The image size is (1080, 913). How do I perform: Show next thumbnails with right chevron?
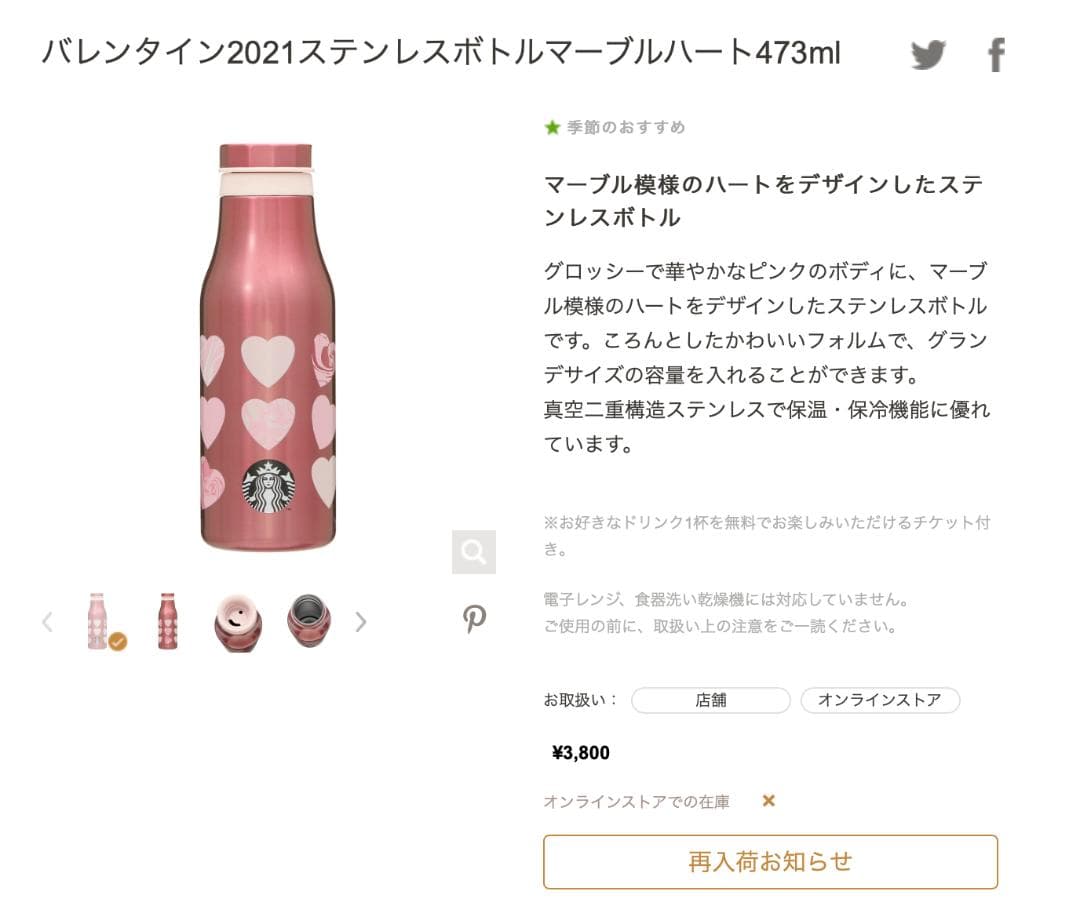coord(361,622)
